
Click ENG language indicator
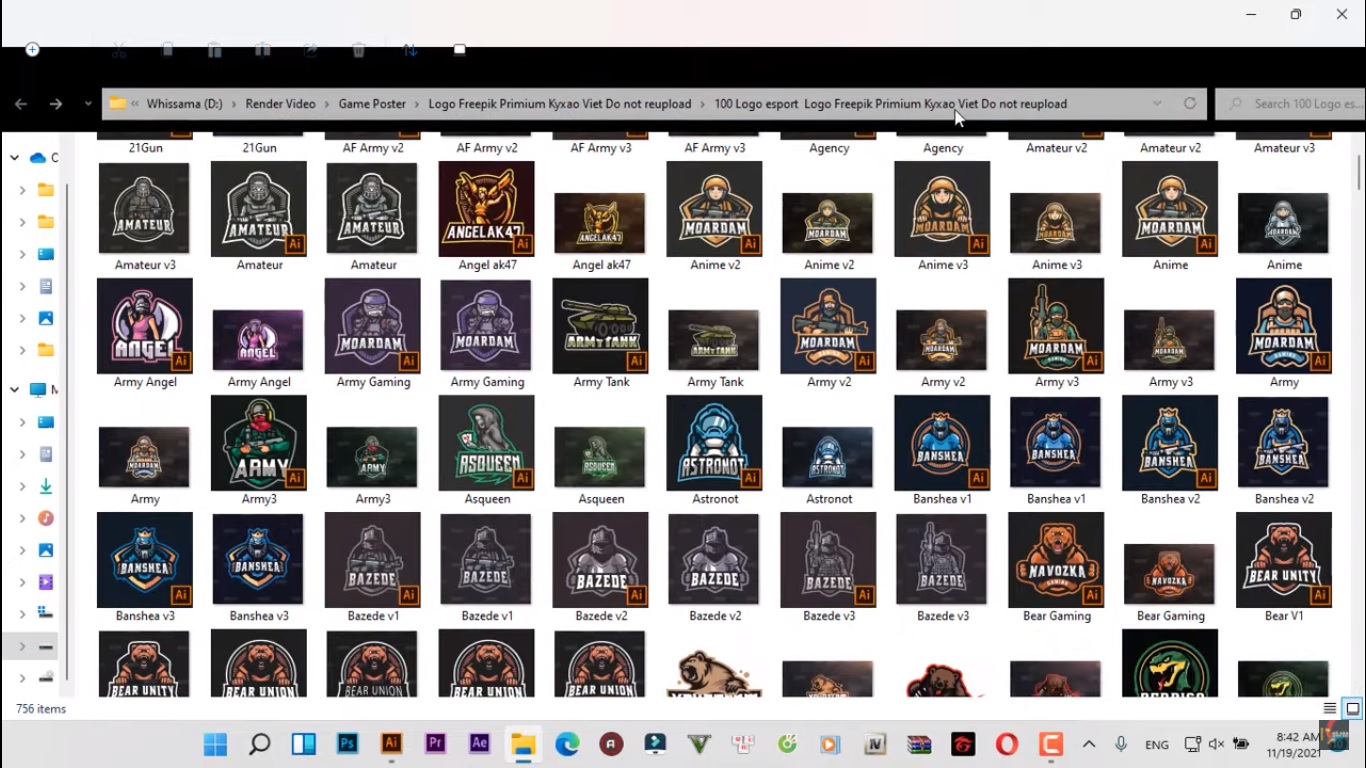1157,744
